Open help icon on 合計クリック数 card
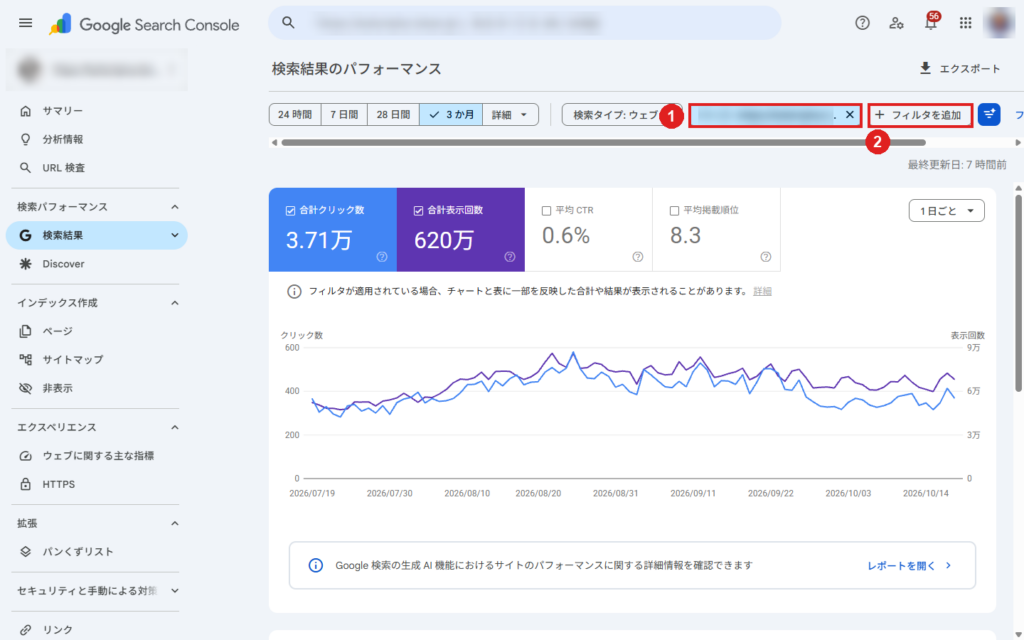Screen dimensions: 1024x640 (382, 257)
